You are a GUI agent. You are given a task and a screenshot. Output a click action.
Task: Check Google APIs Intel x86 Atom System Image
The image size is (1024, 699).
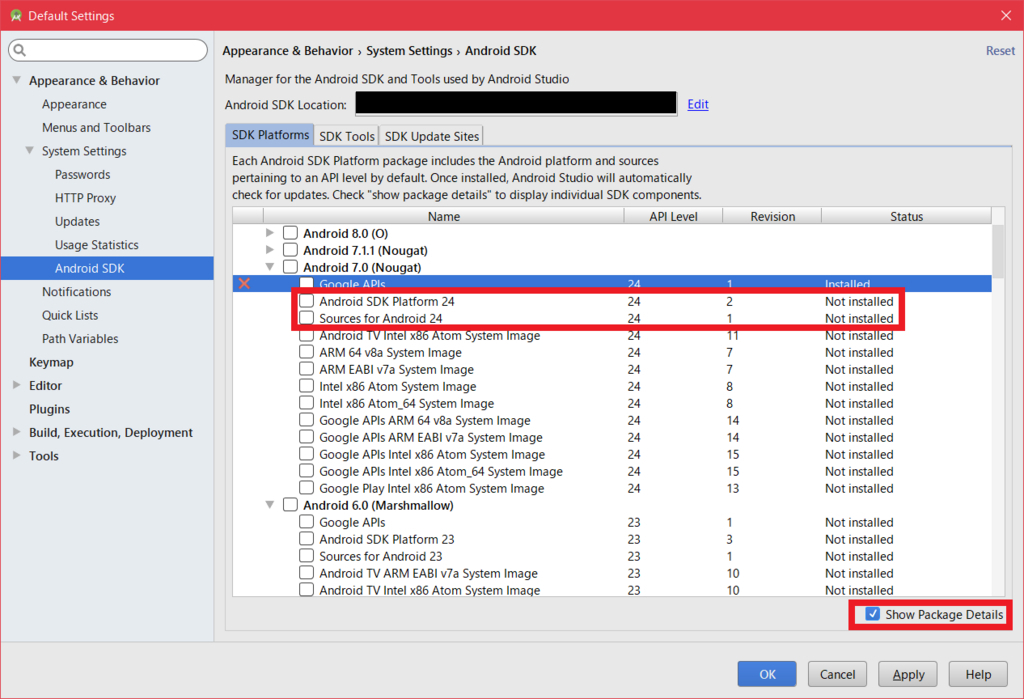306,454
